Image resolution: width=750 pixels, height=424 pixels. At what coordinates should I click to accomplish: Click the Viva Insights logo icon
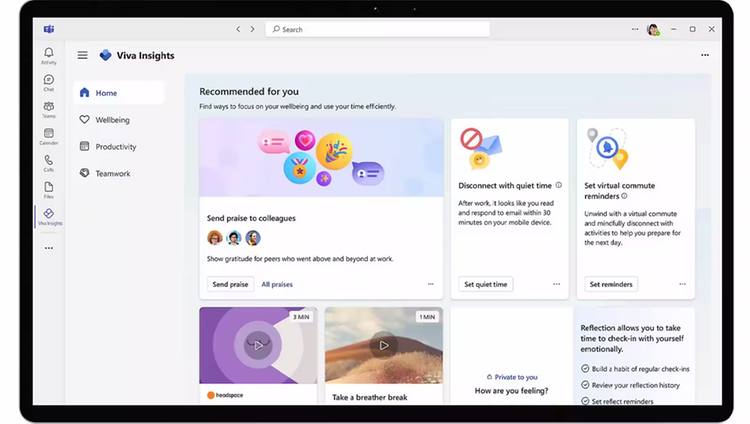(x=105, y=55)
